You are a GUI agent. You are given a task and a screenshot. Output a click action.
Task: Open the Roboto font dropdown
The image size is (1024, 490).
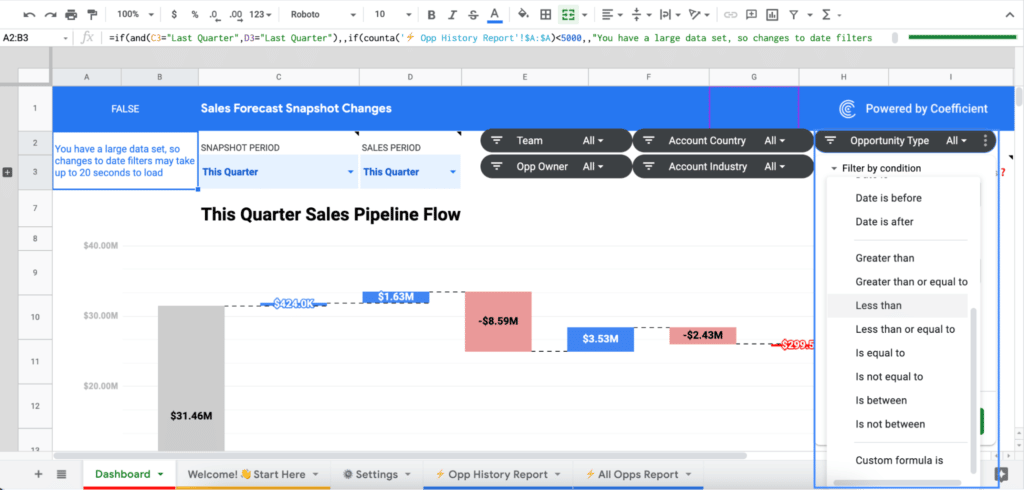(x=324, y=14)
